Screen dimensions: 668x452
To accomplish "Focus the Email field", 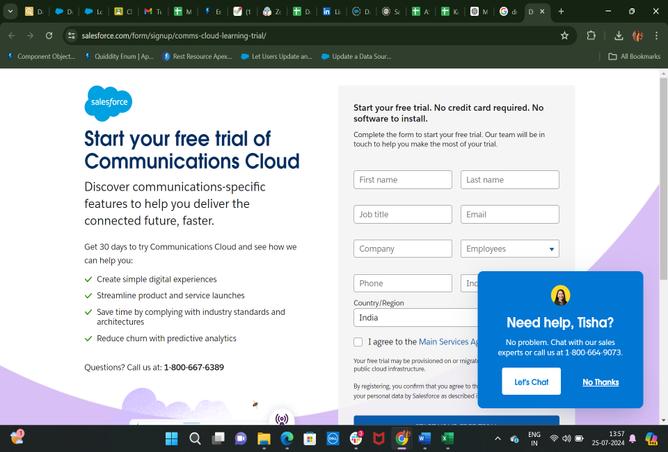I will point(510,214).
